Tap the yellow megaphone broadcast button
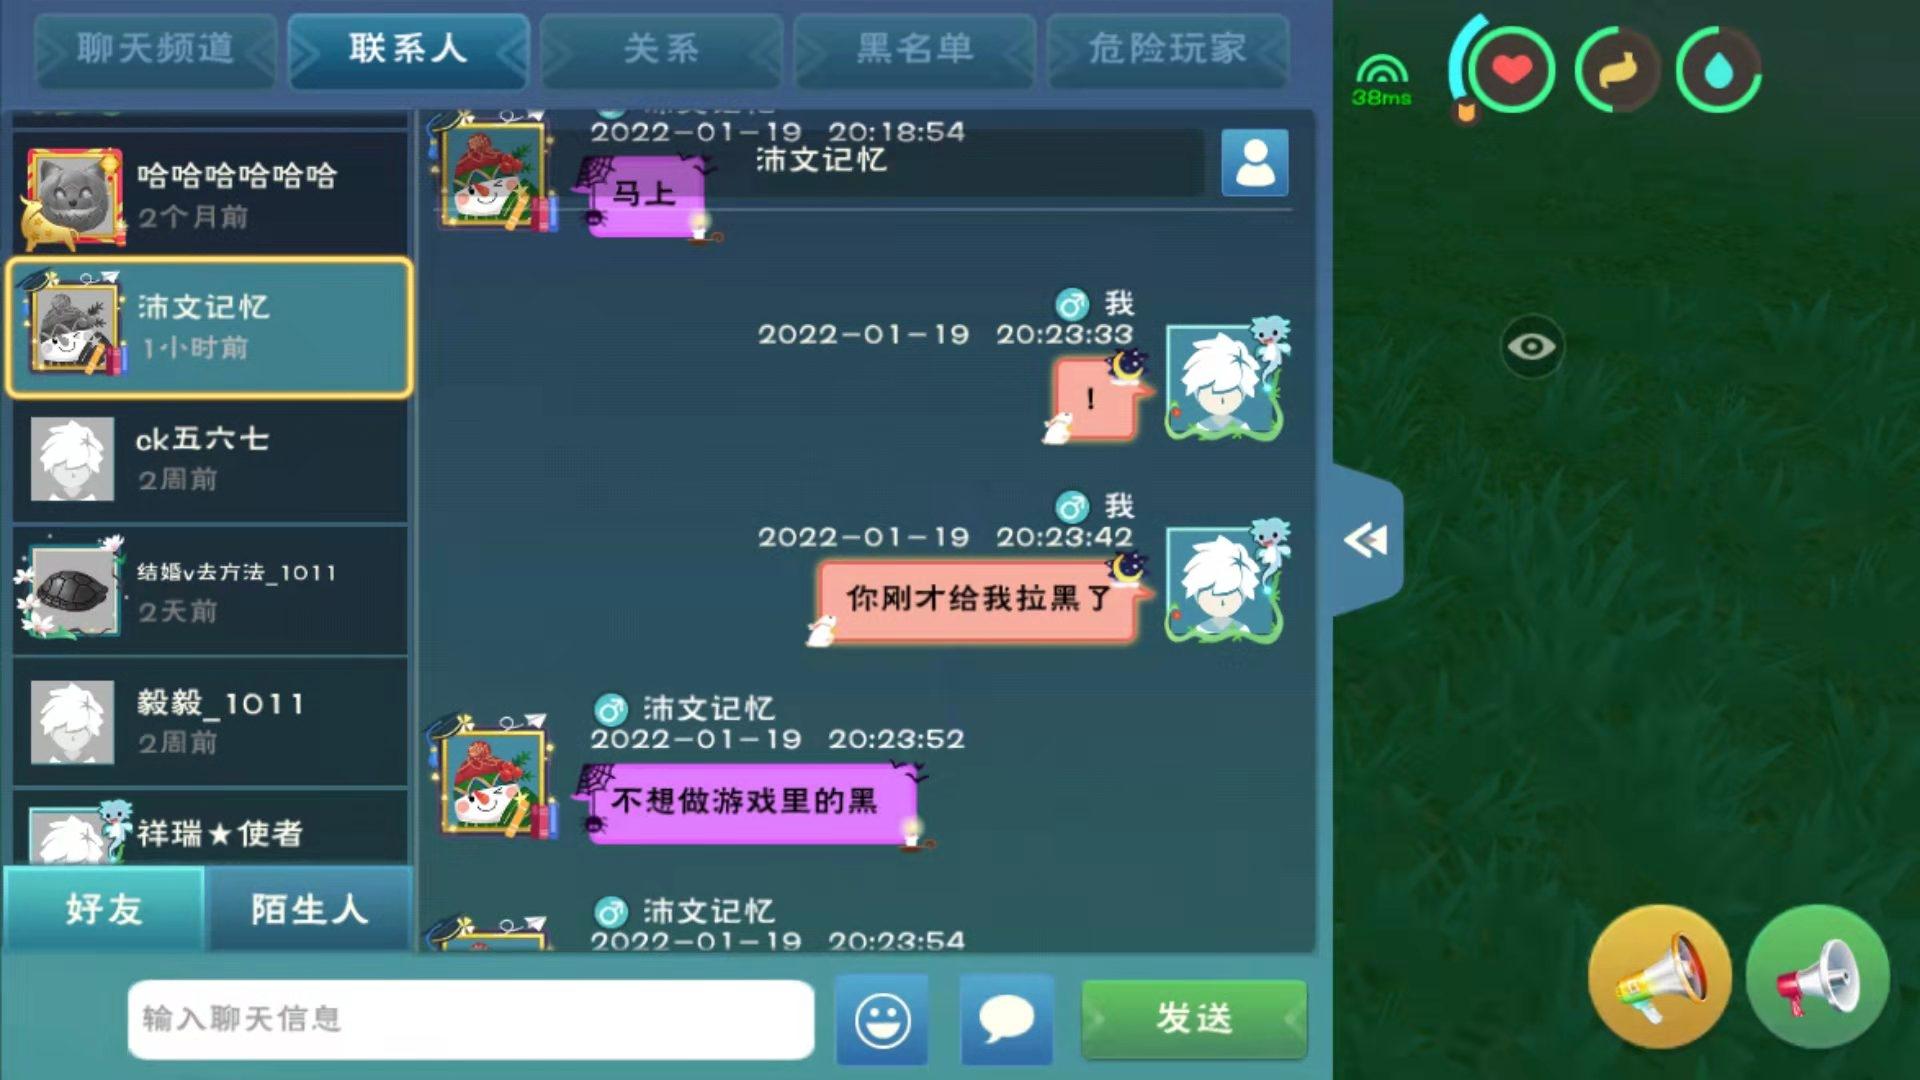The width and height of the screenshot is (1920, 1080). point(1659,977)
